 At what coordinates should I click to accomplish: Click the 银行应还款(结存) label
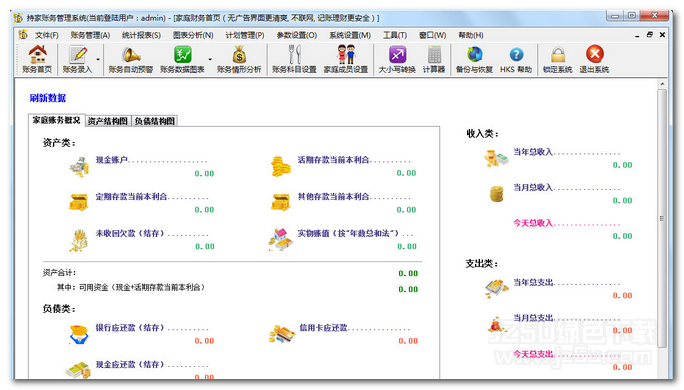130,327
